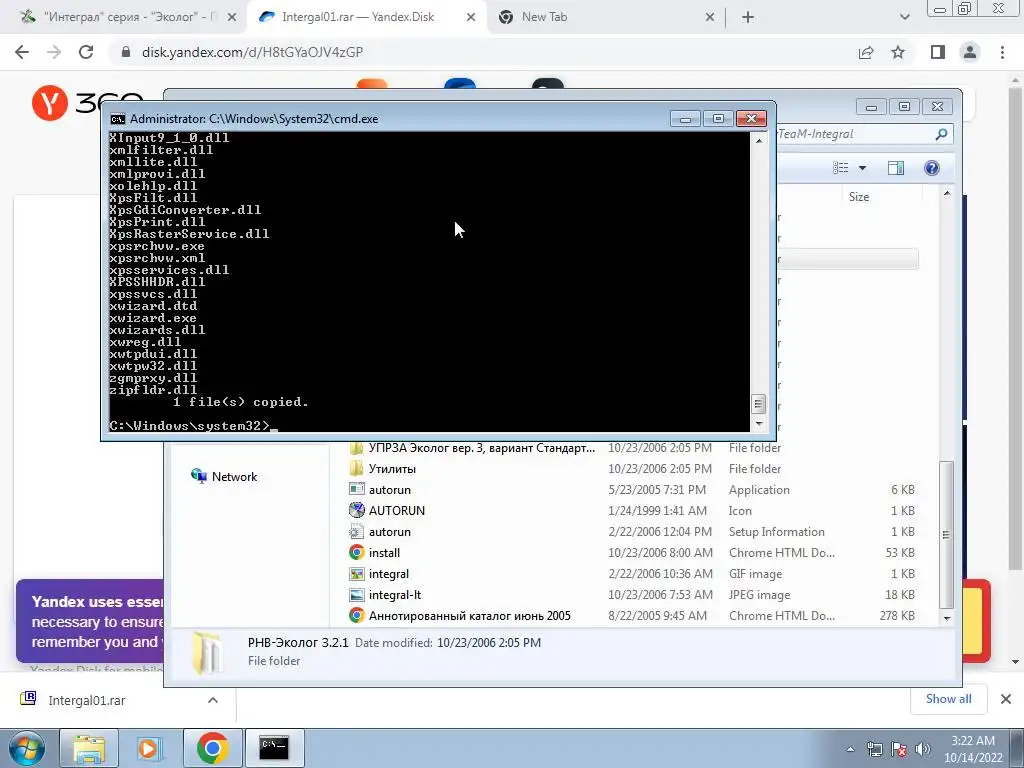The image size is (1024, 768).
Task: Open the Windows Start menu
Action: pos(27,748)
